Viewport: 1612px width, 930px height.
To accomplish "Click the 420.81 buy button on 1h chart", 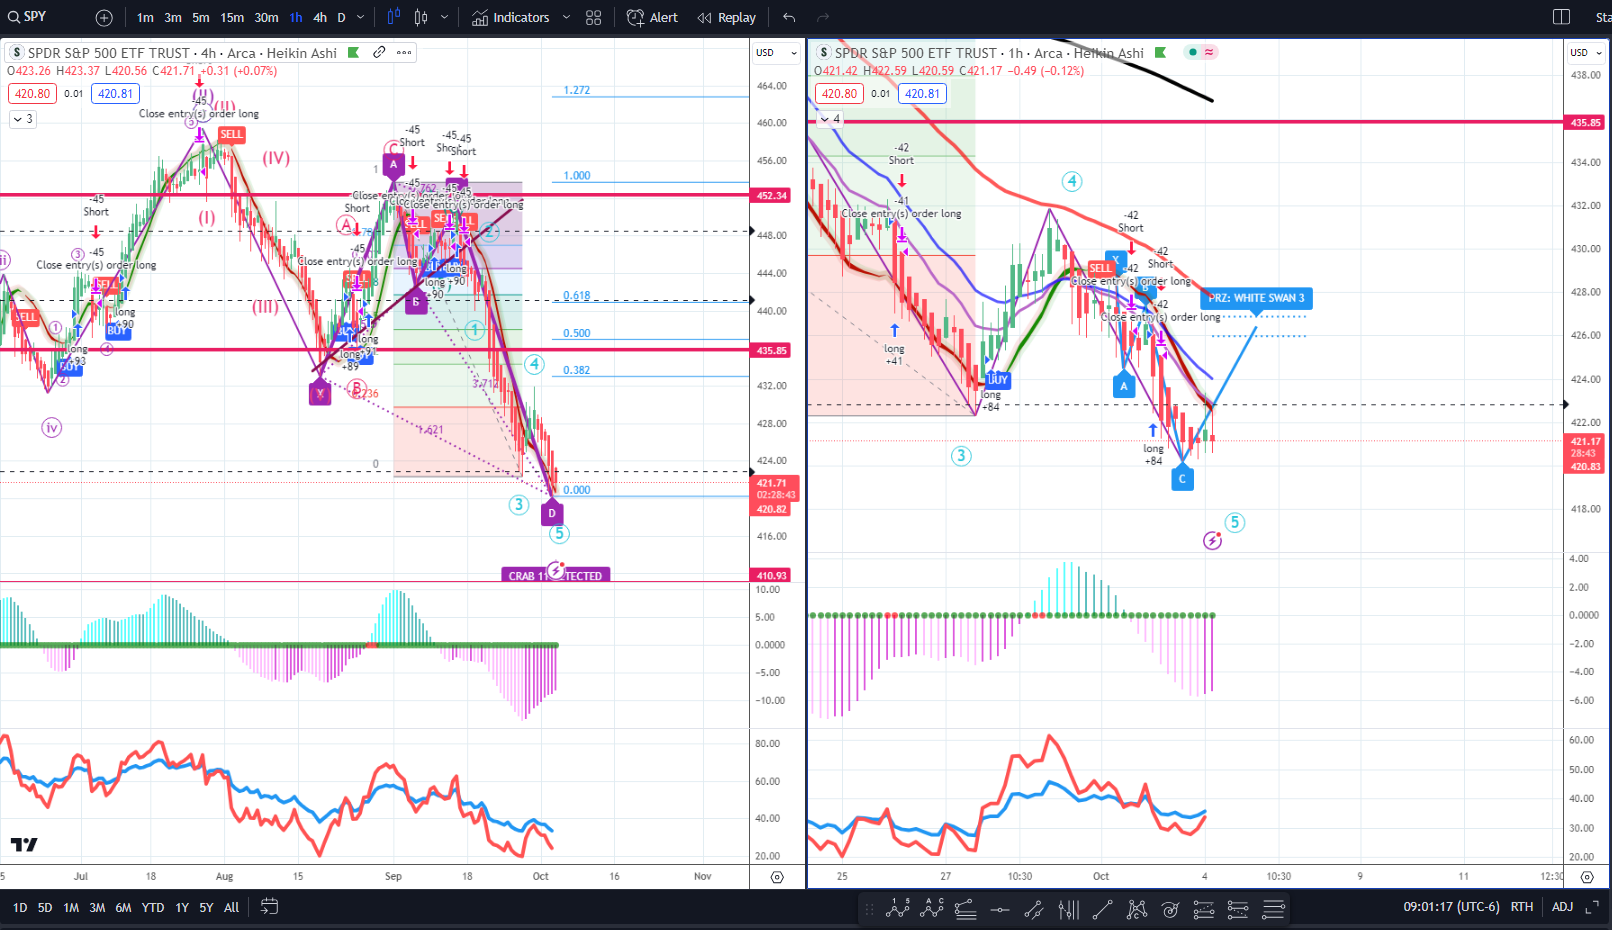I will pos(922,94).
